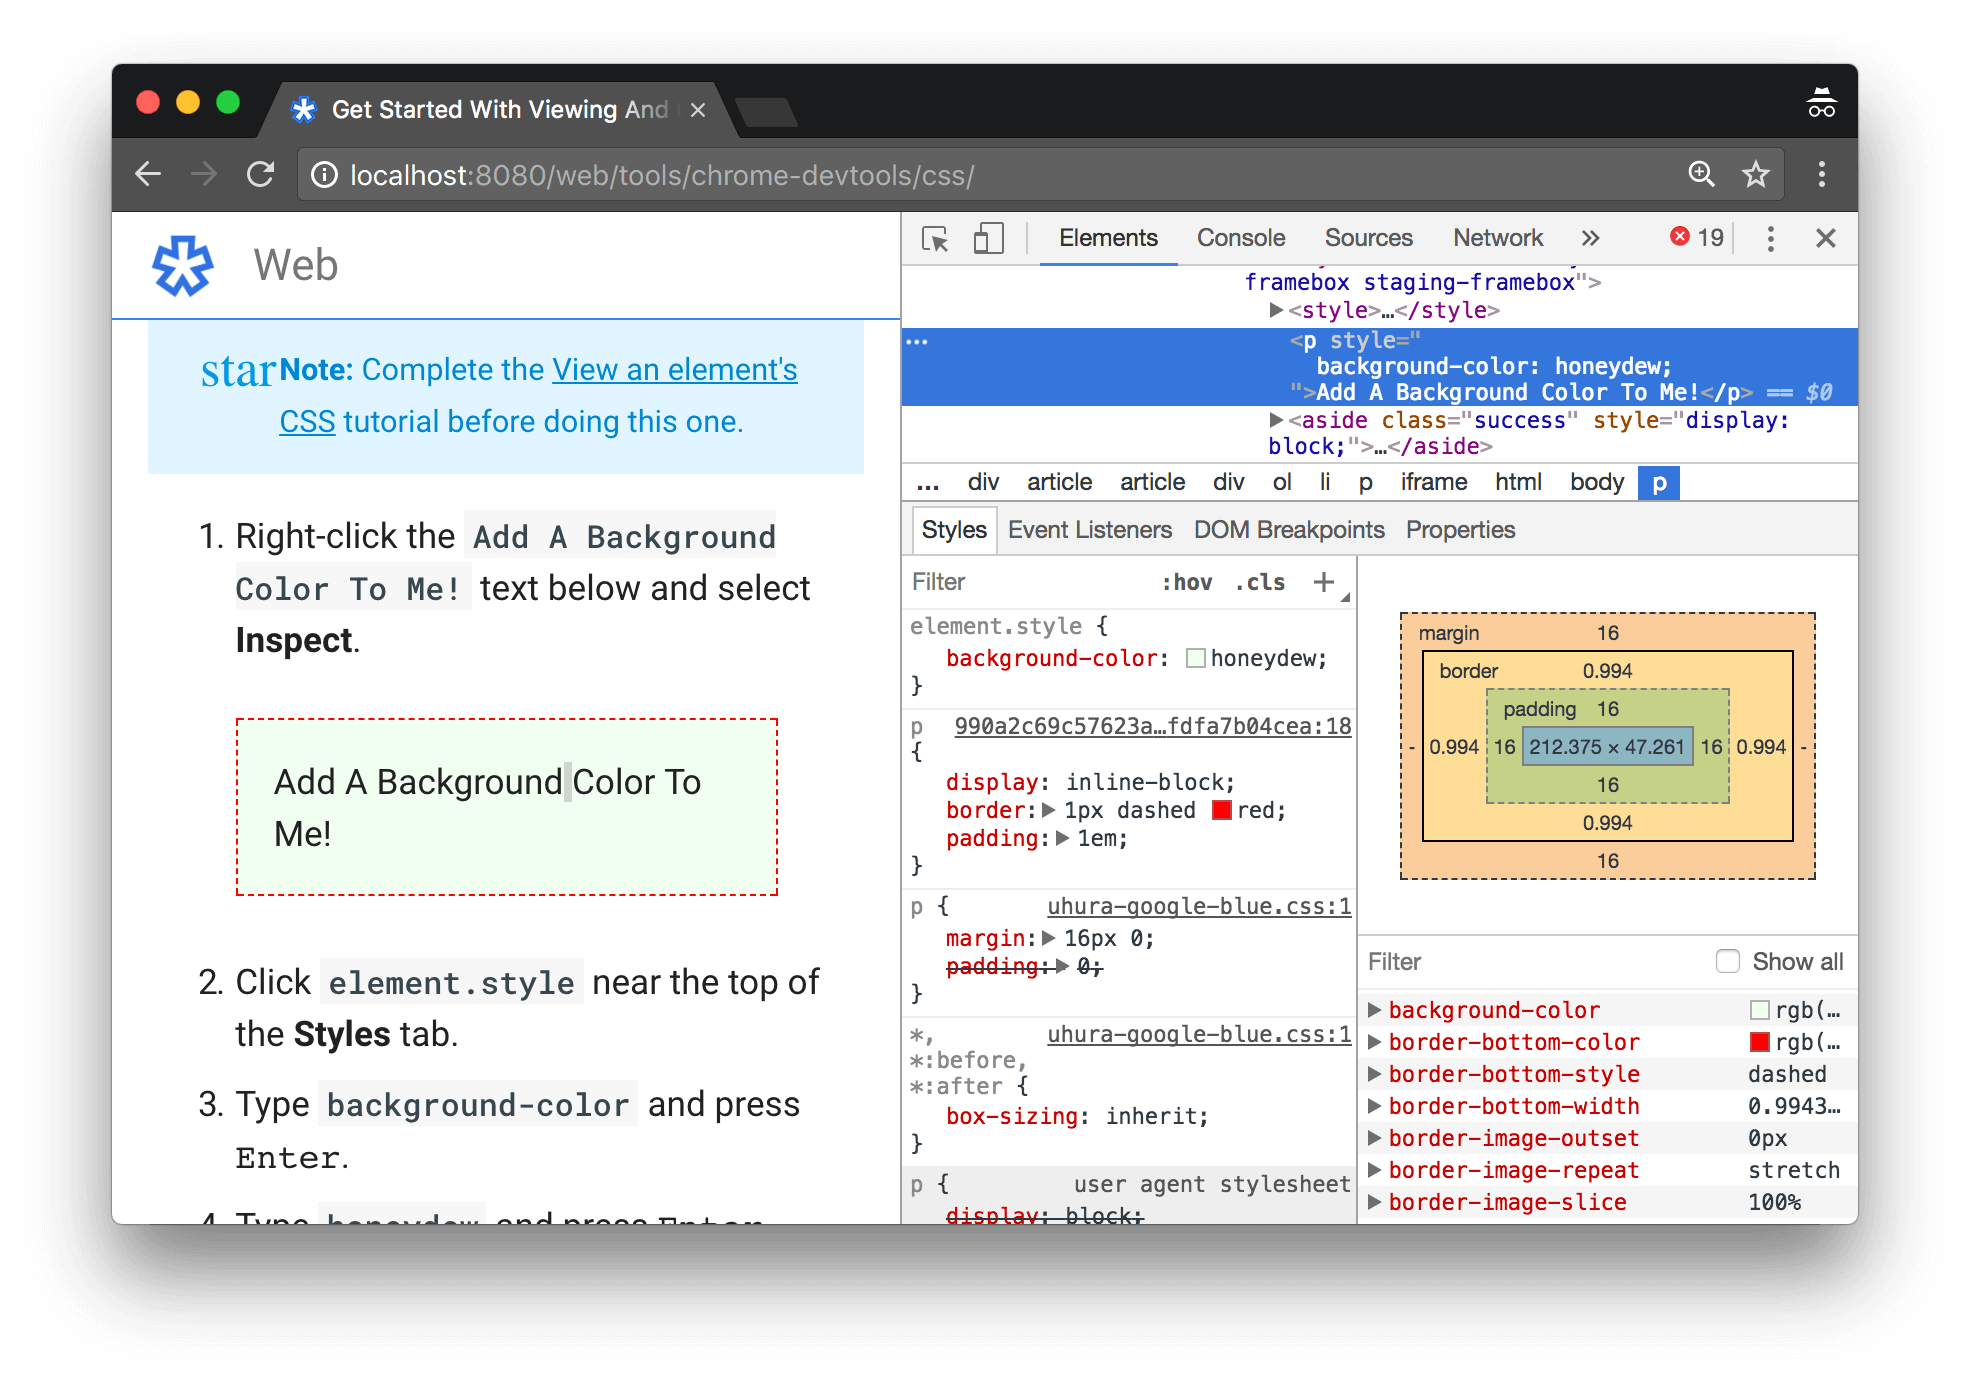The image size is (1970, 1384).
Task: Expand the border-bottom-color computed property
Action: [x=1375, y=1042]
